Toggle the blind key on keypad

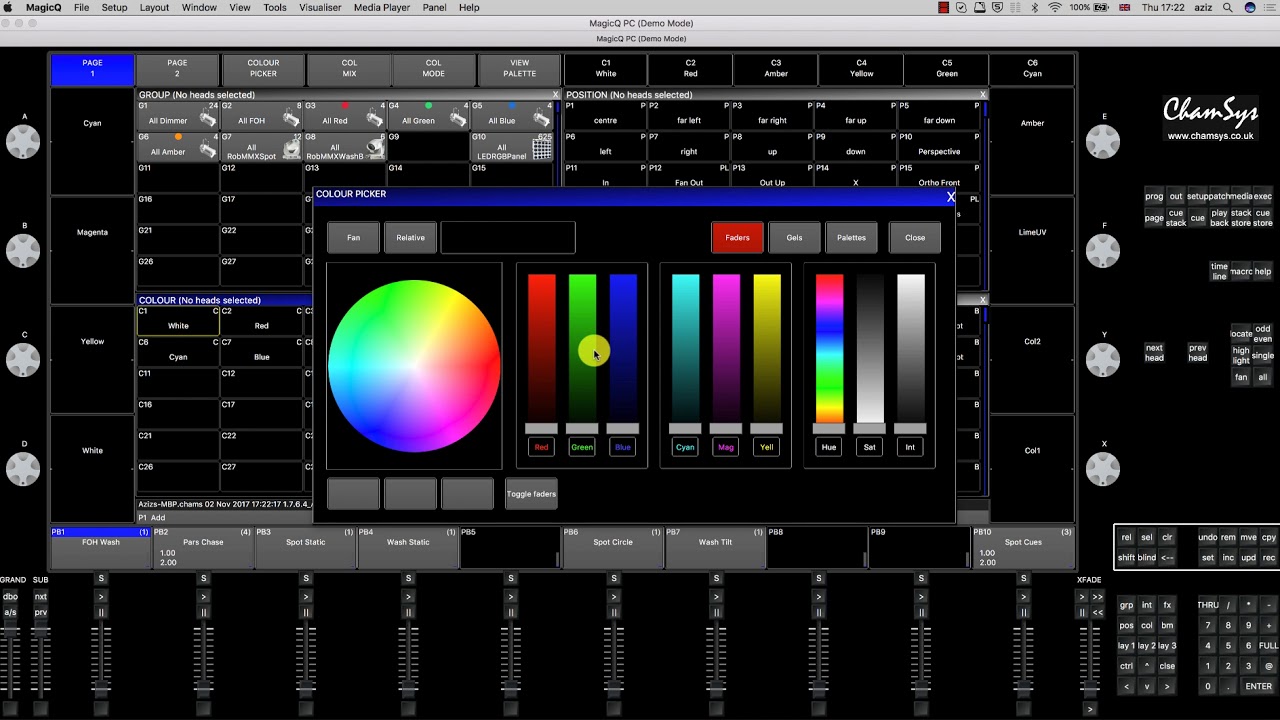point(1146,558)
